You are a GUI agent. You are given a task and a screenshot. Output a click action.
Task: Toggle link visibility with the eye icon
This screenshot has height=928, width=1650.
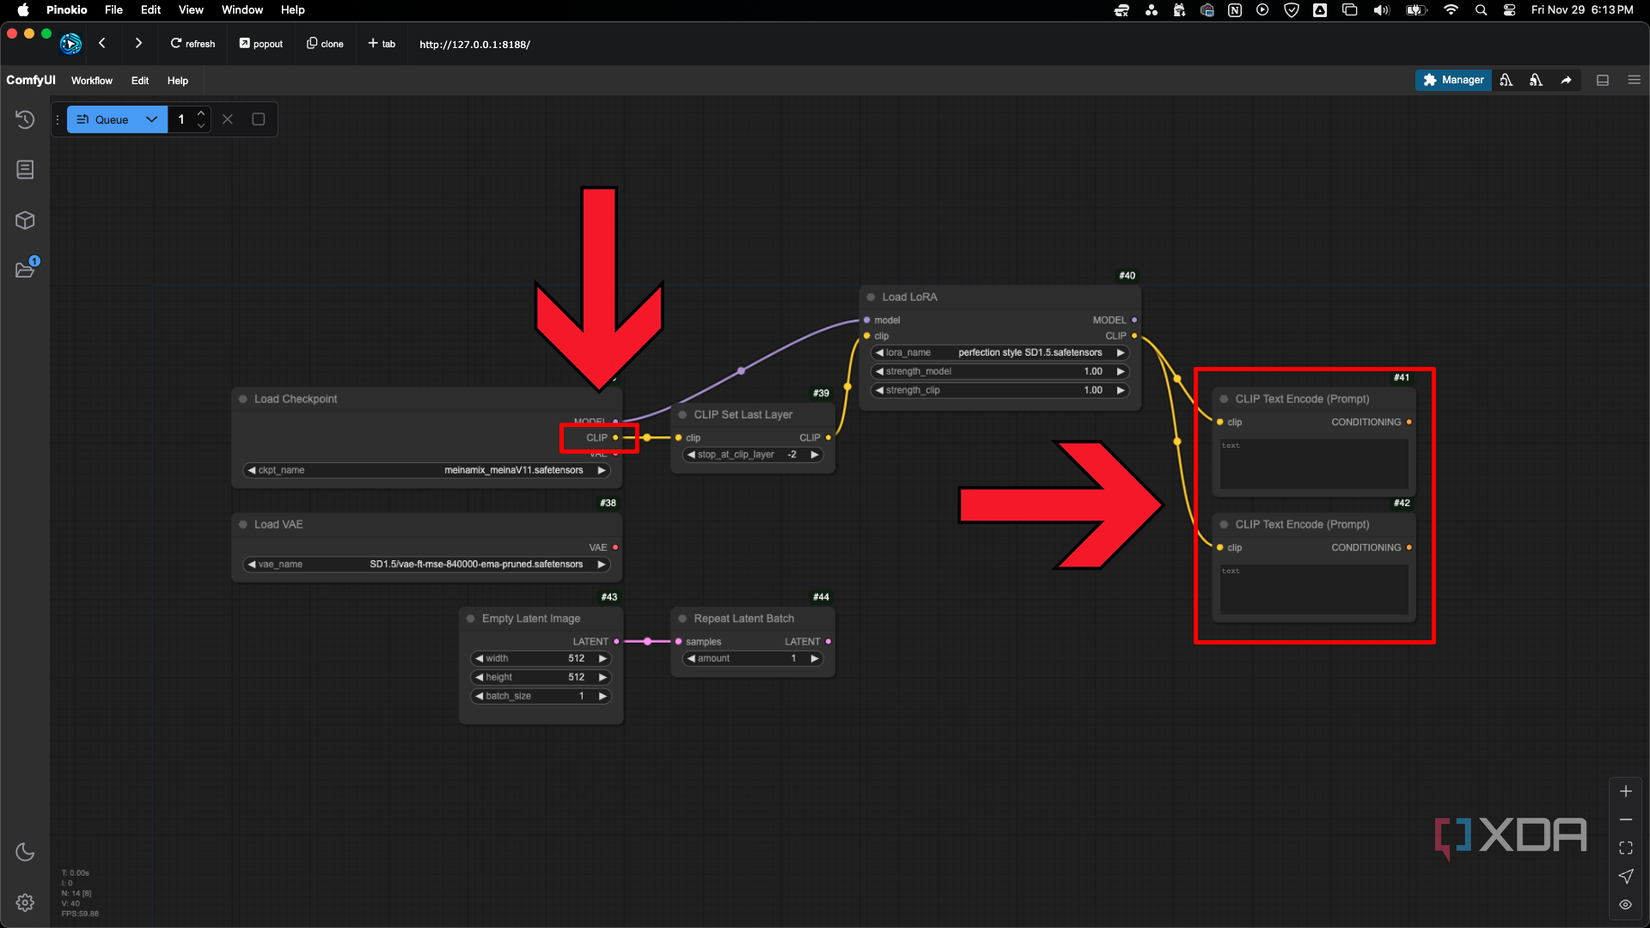click(1625, 905)
